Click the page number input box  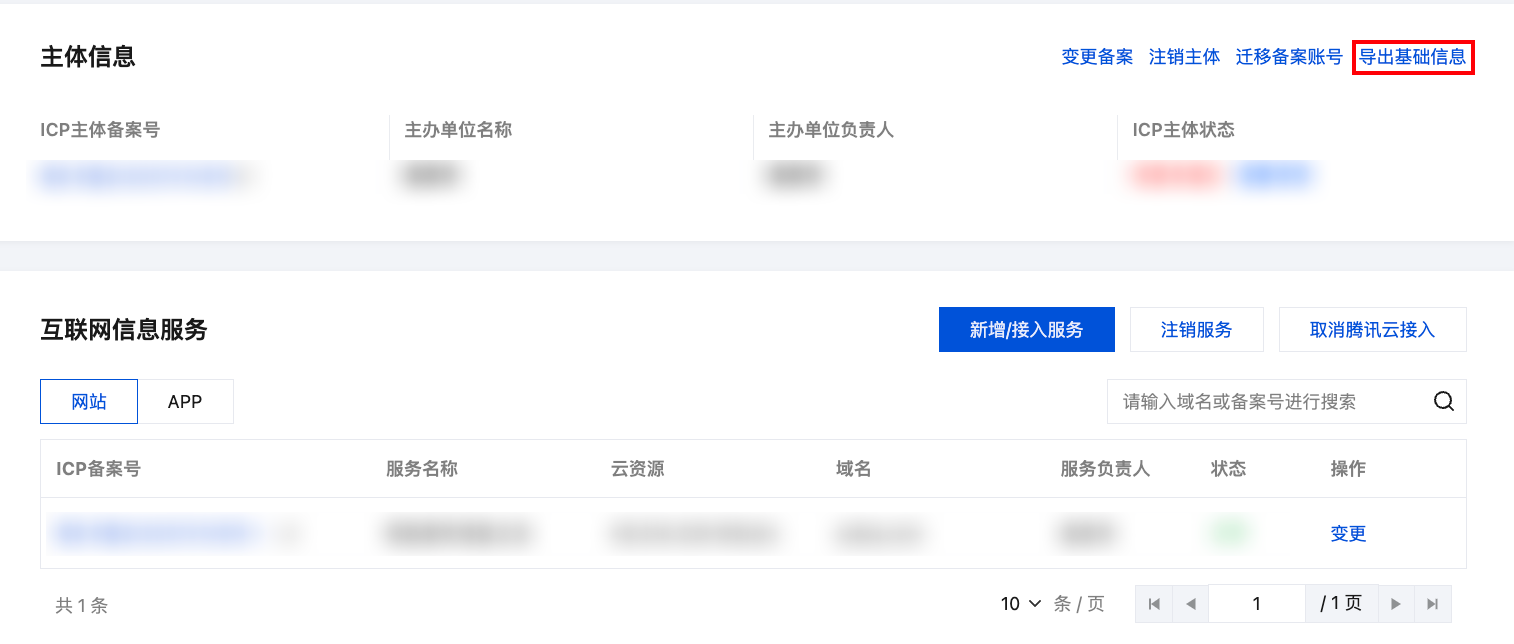point(1256,604)
